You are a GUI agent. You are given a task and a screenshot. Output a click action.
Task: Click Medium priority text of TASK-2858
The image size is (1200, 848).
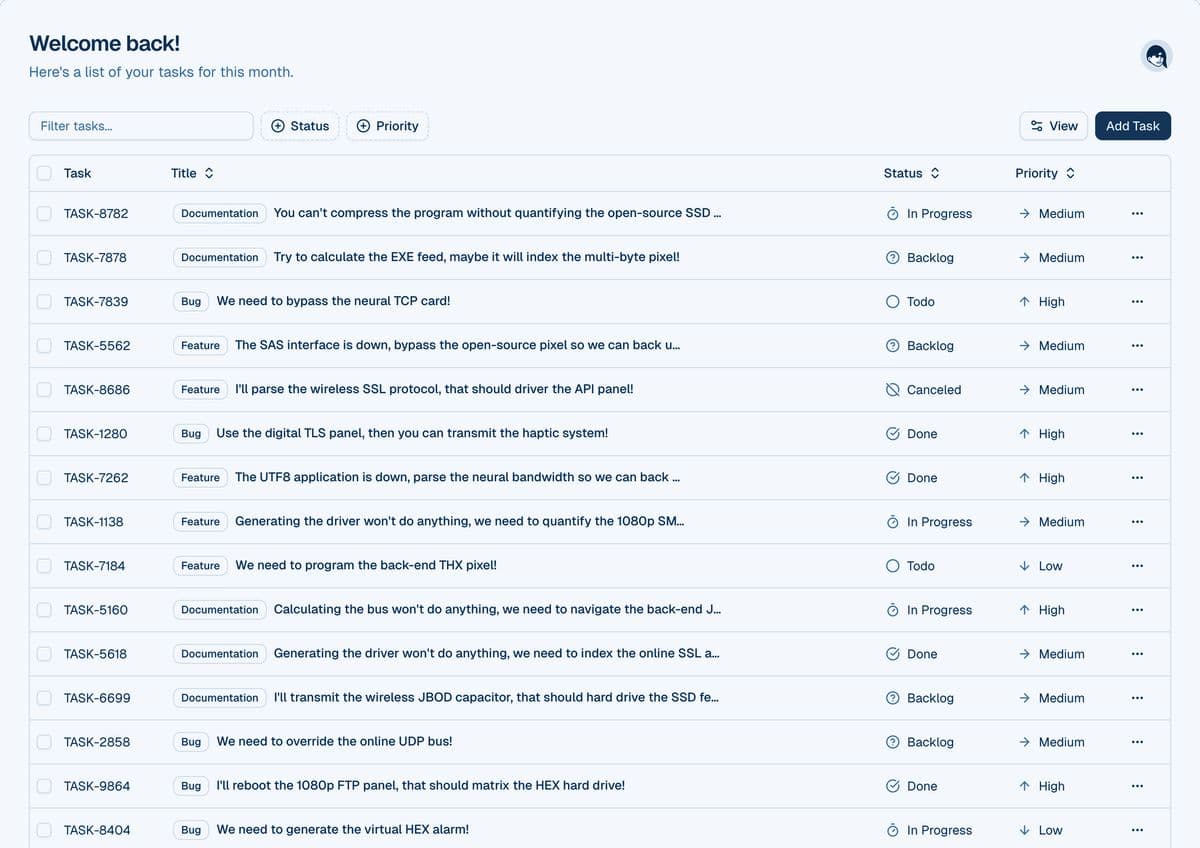tap(1061, 741)
